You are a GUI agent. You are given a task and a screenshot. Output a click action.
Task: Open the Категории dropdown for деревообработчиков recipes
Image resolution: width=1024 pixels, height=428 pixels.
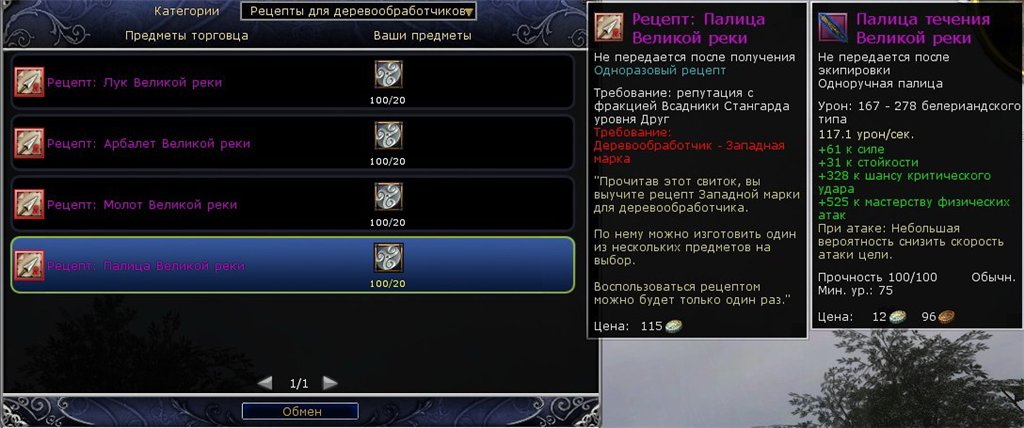tap(358, 11)
